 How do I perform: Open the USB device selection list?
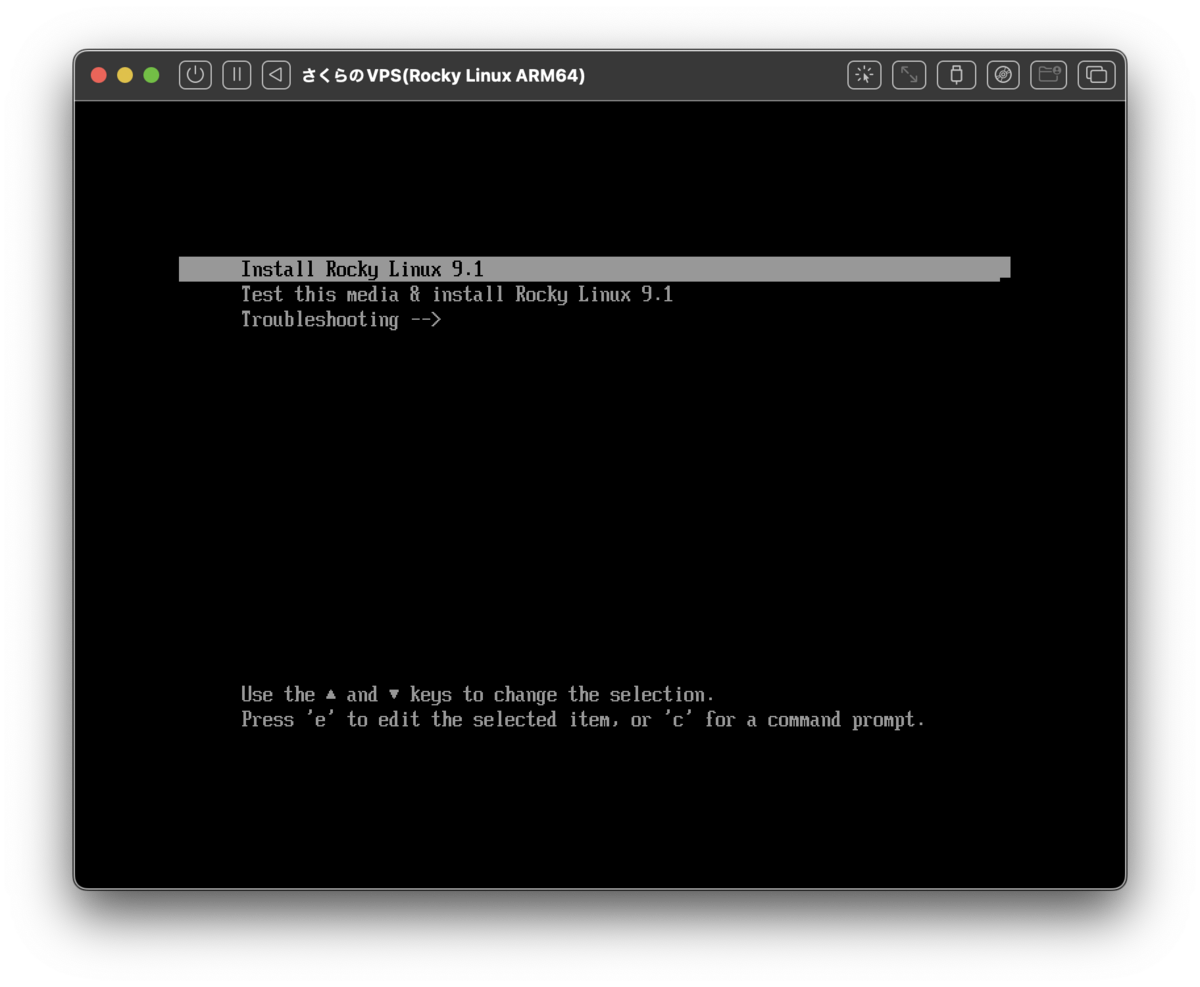pos(956,75)
